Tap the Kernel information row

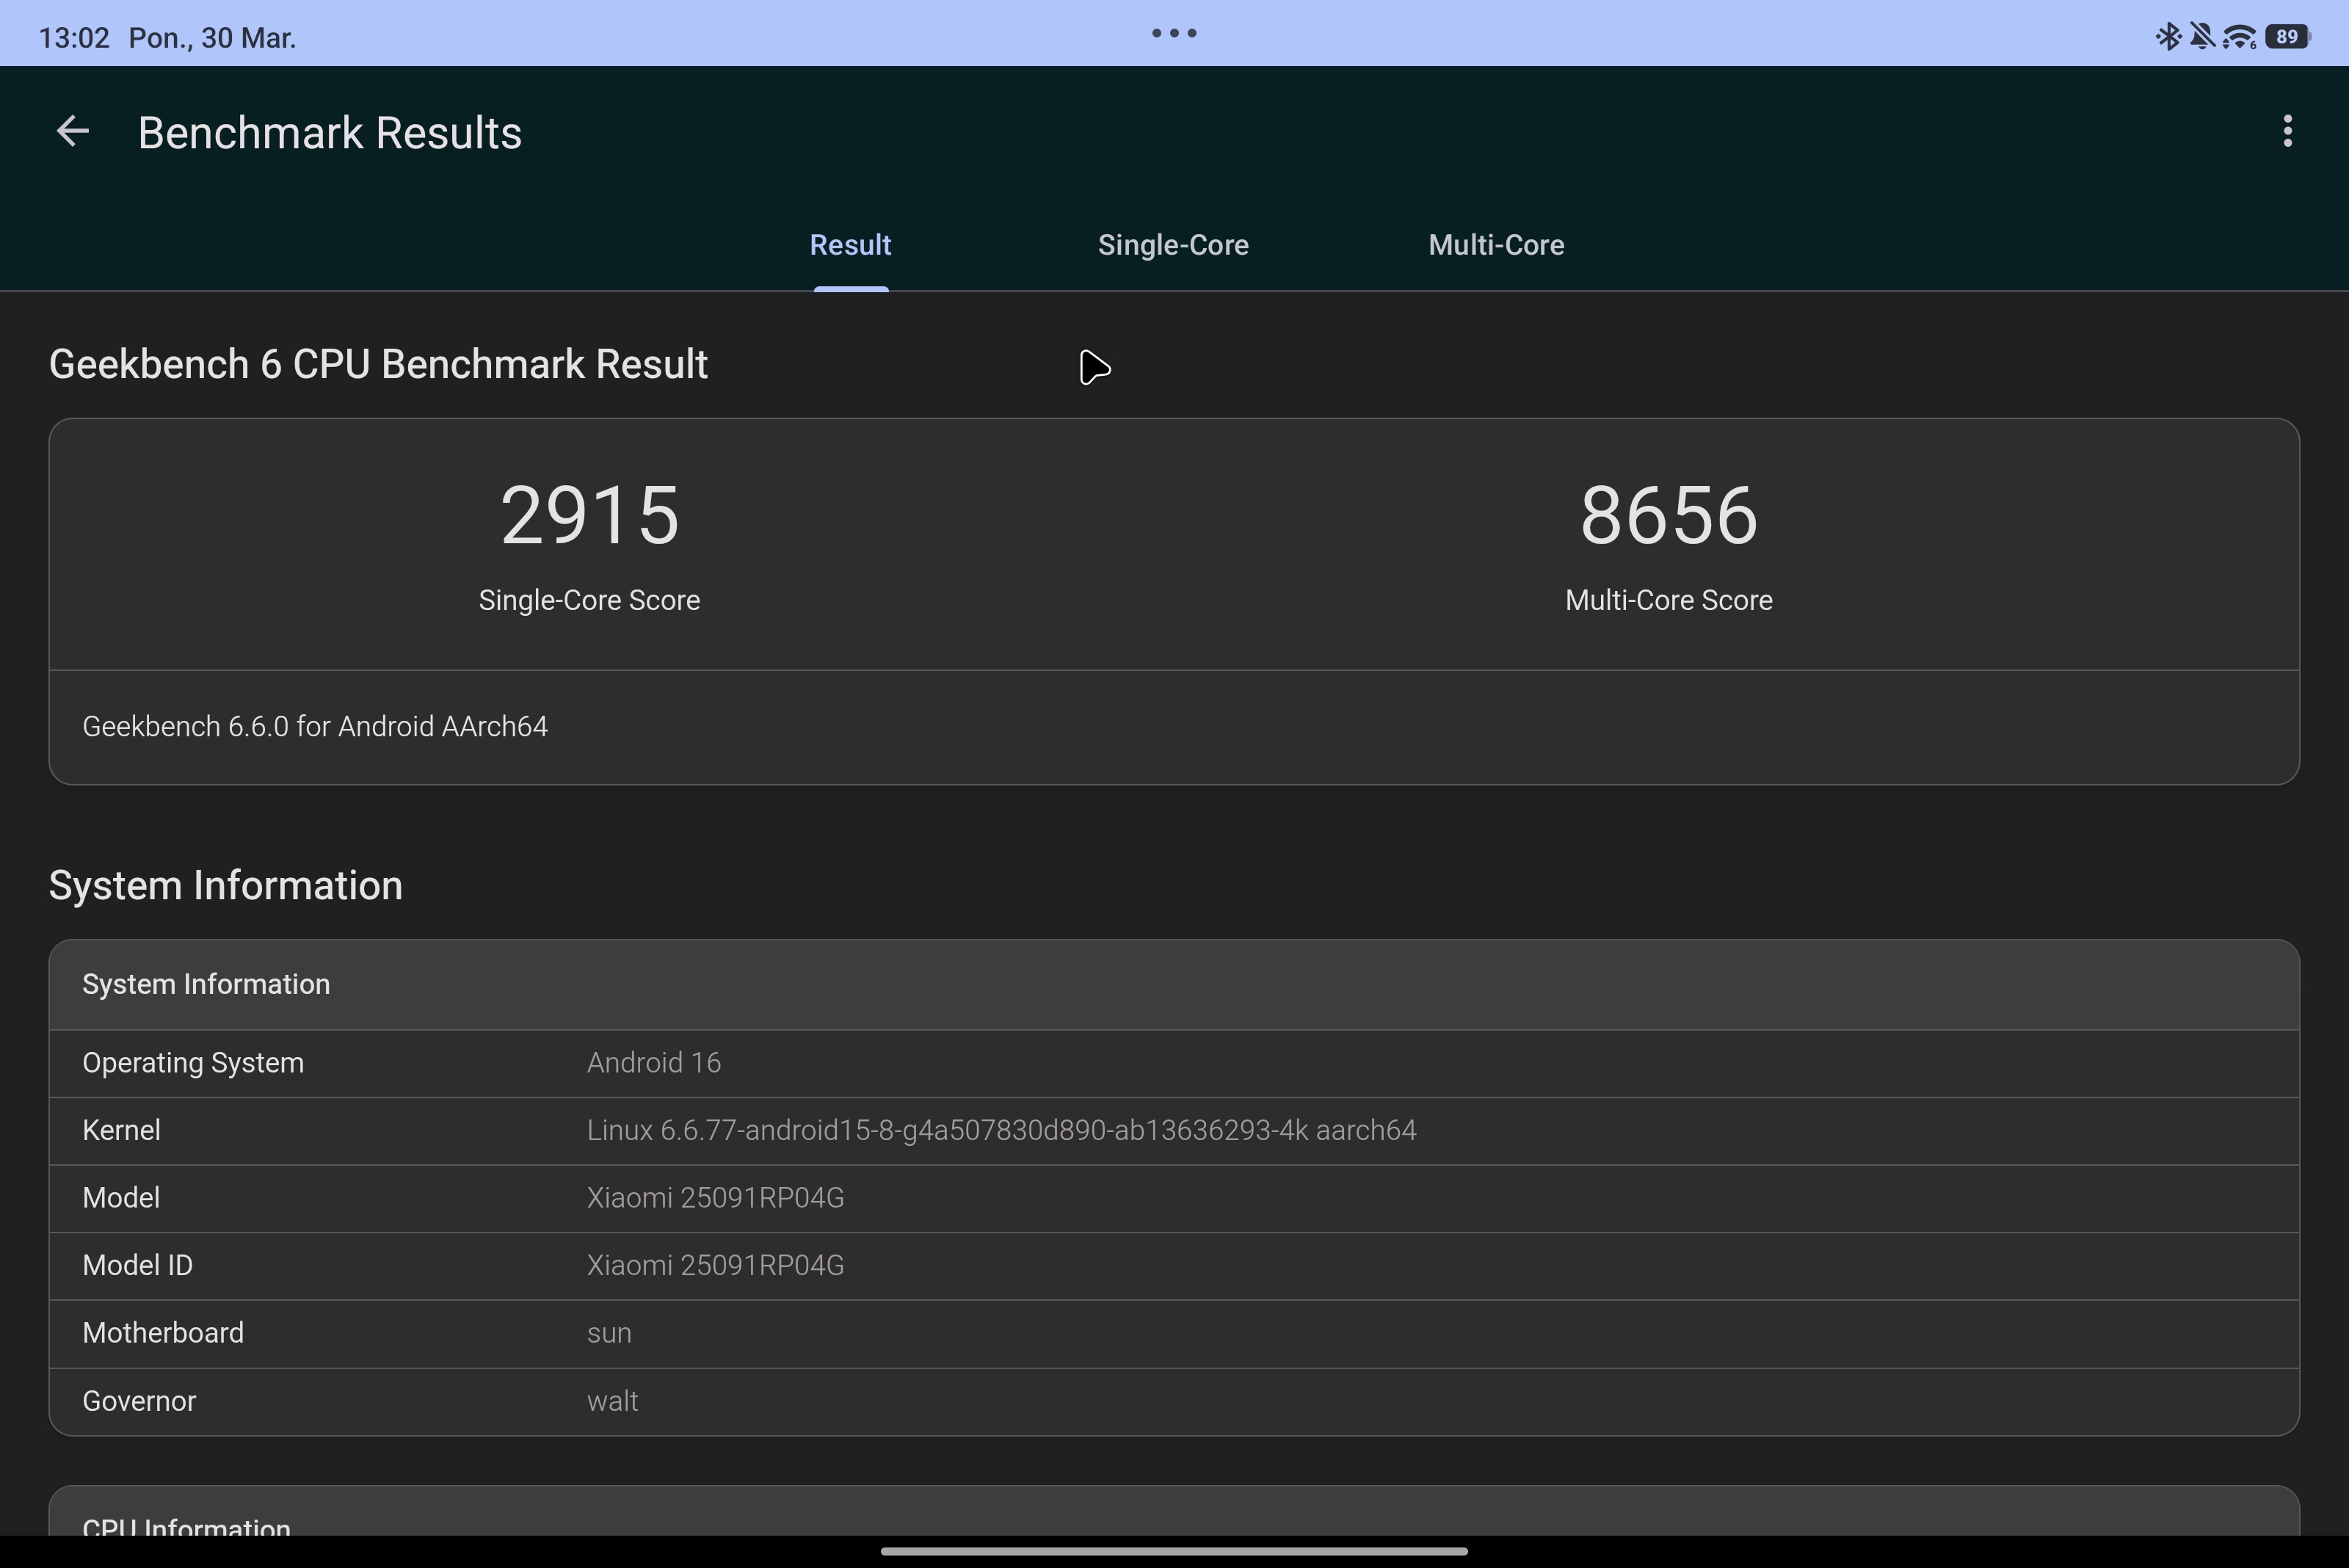tap(1174, 1131)
